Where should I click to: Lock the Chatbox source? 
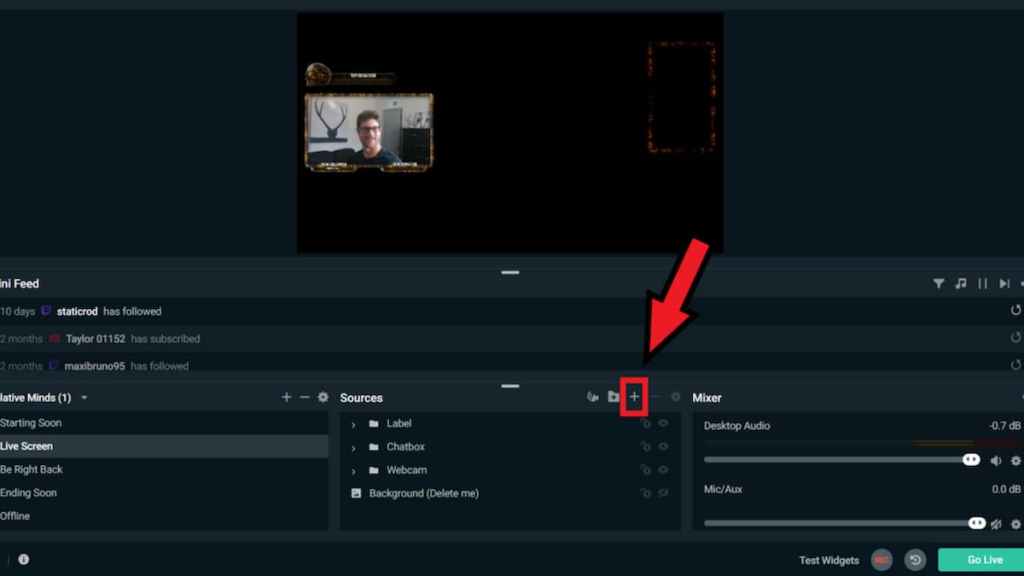click(x=646, y=447)
